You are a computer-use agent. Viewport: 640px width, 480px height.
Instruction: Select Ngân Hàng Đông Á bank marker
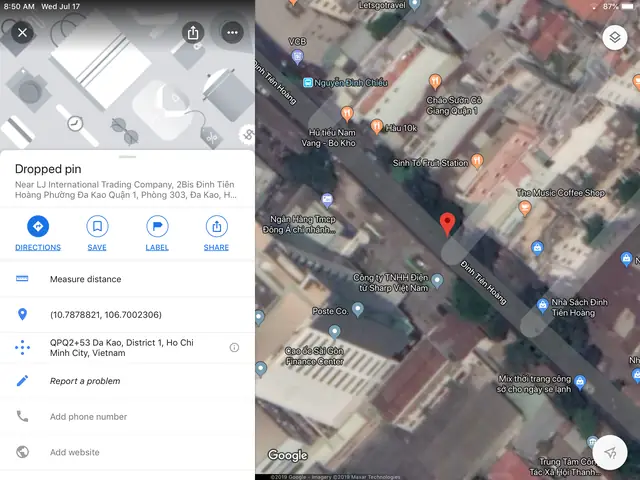point(327,200)
